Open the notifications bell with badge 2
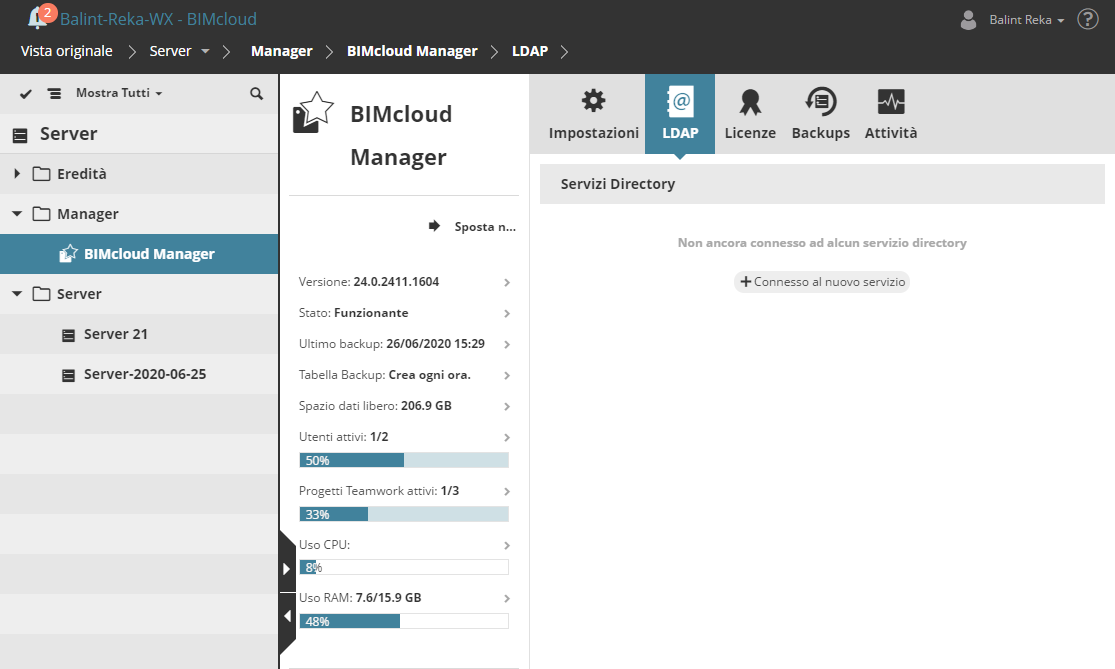1115x669 pixels. 40,17
